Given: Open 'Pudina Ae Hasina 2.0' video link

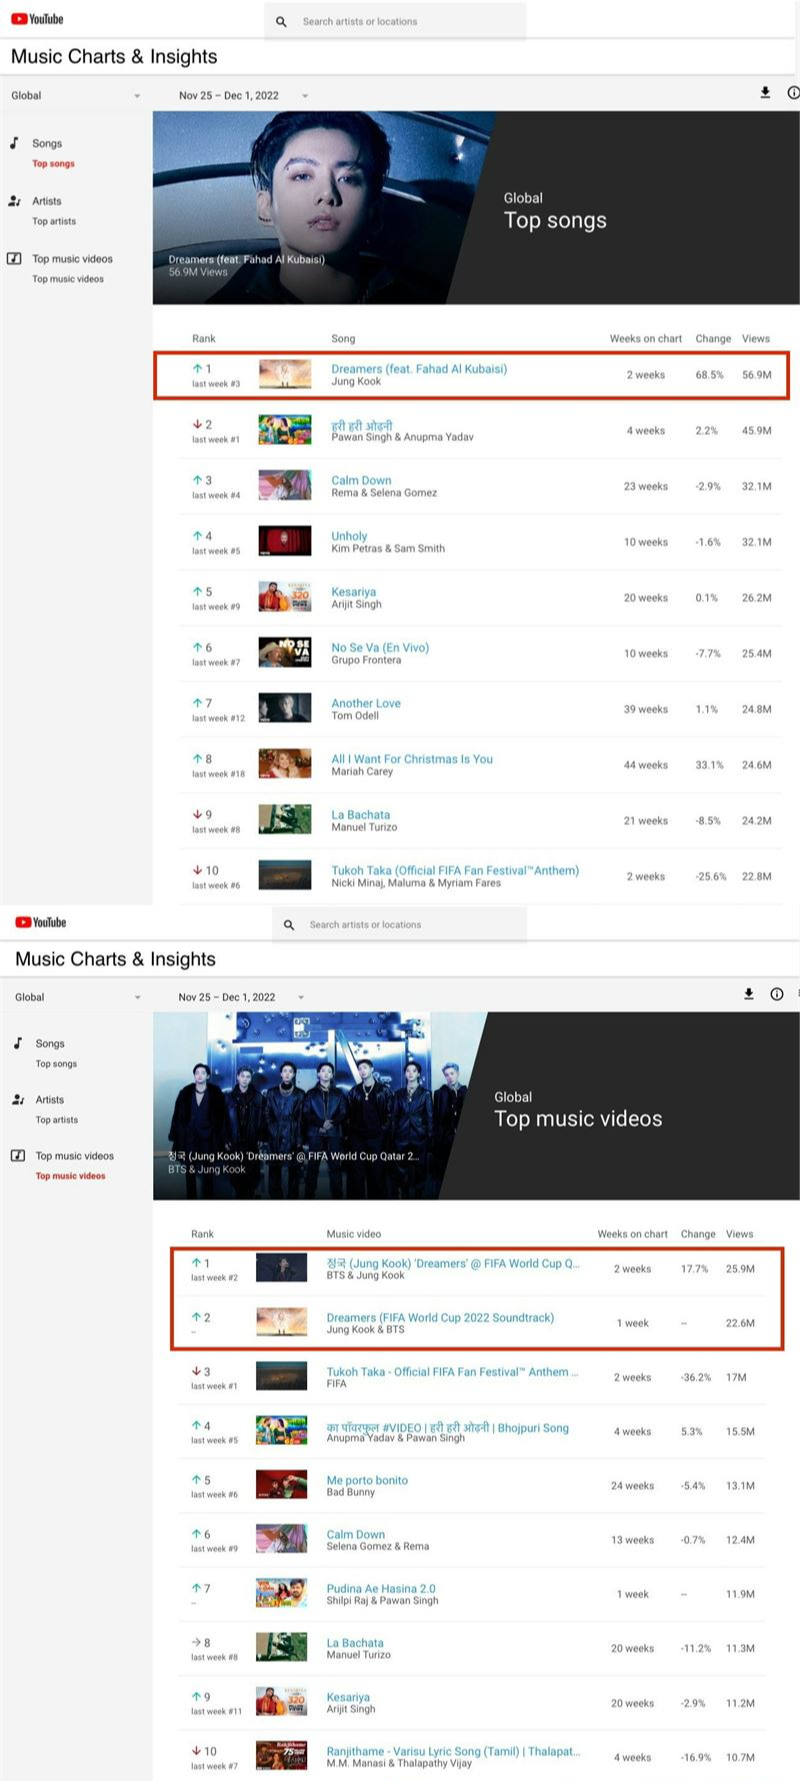Looking at the screenshot, I should tap(381, 1589).
